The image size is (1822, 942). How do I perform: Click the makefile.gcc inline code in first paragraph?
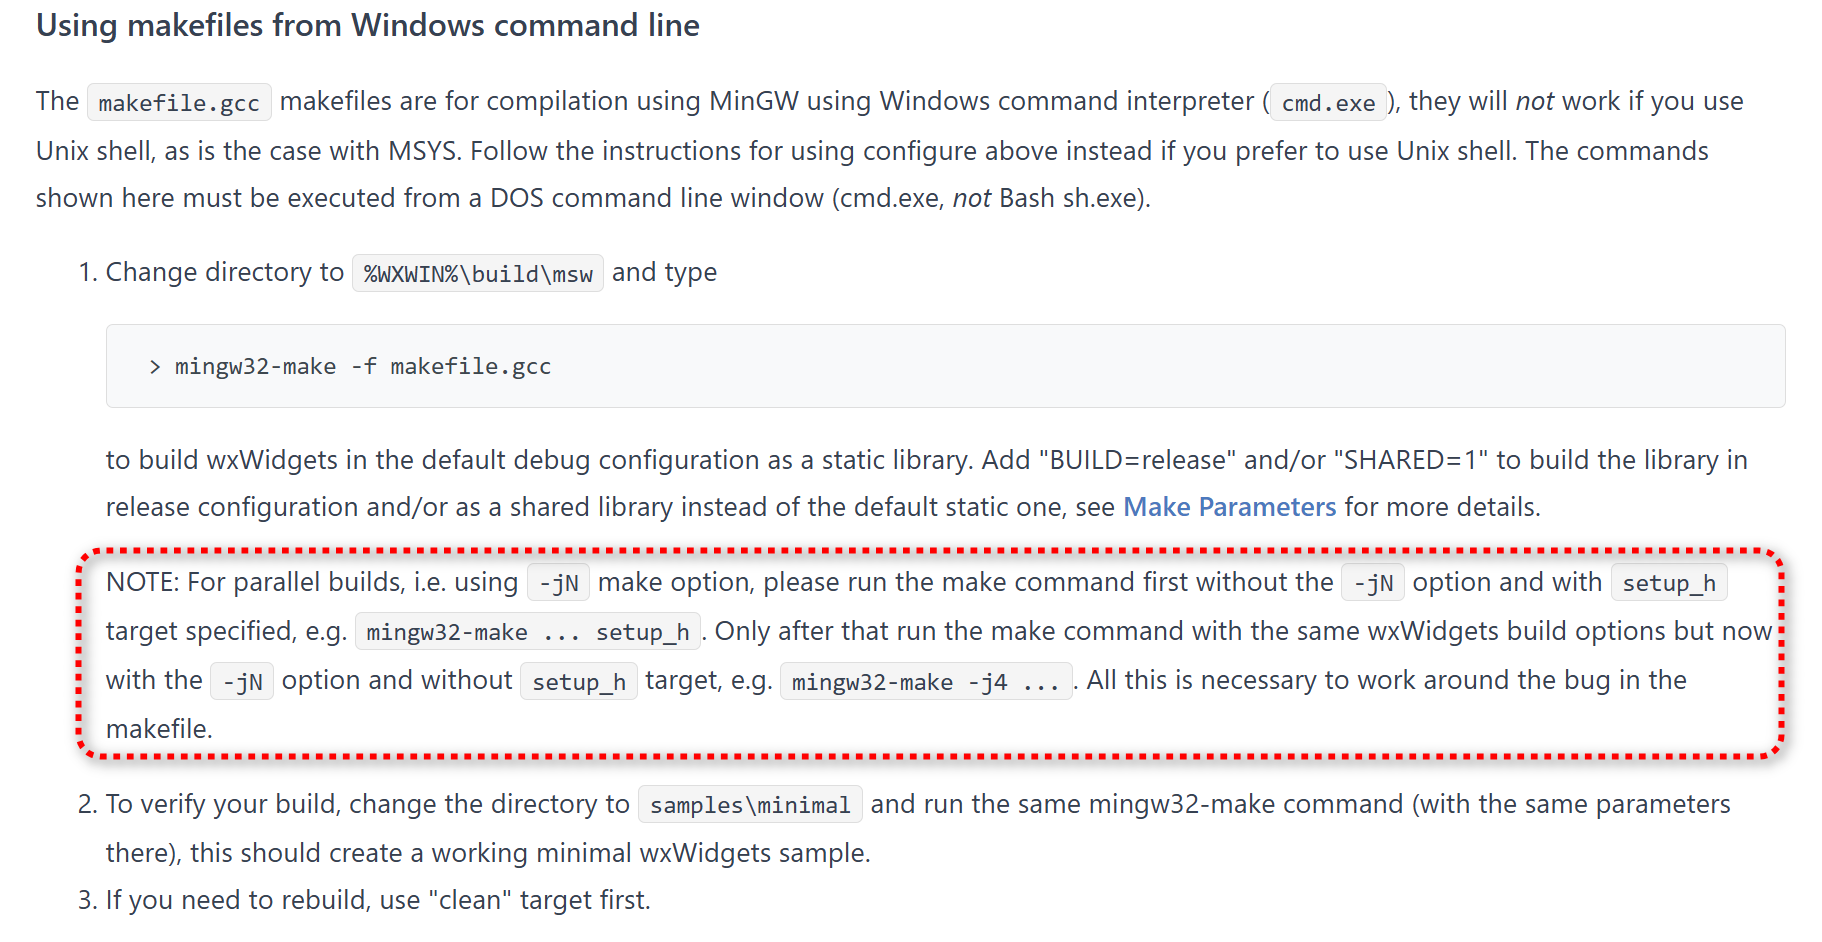[x=179, y=103]
